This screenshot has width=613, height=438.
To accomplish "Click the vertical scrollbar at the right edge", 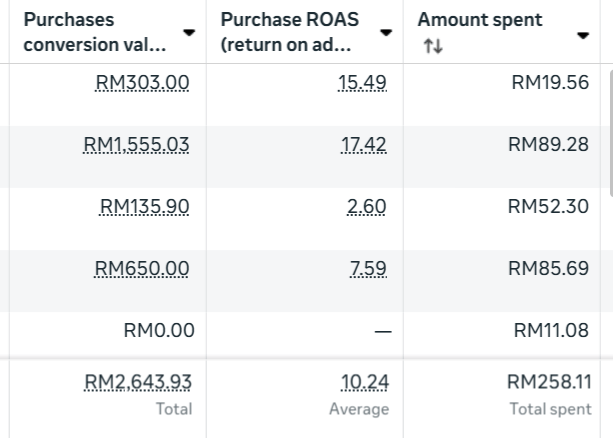I will click(609, 130).
